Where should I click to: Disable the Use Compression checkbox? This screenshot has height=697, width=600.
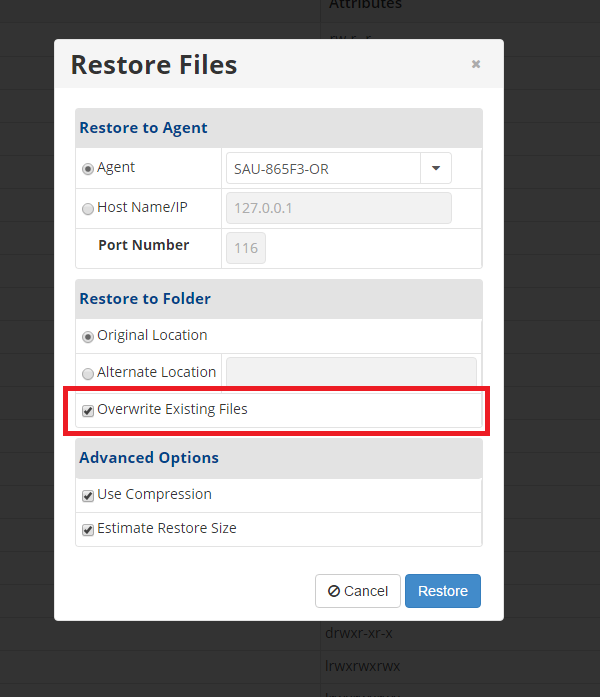pos(88,496)
